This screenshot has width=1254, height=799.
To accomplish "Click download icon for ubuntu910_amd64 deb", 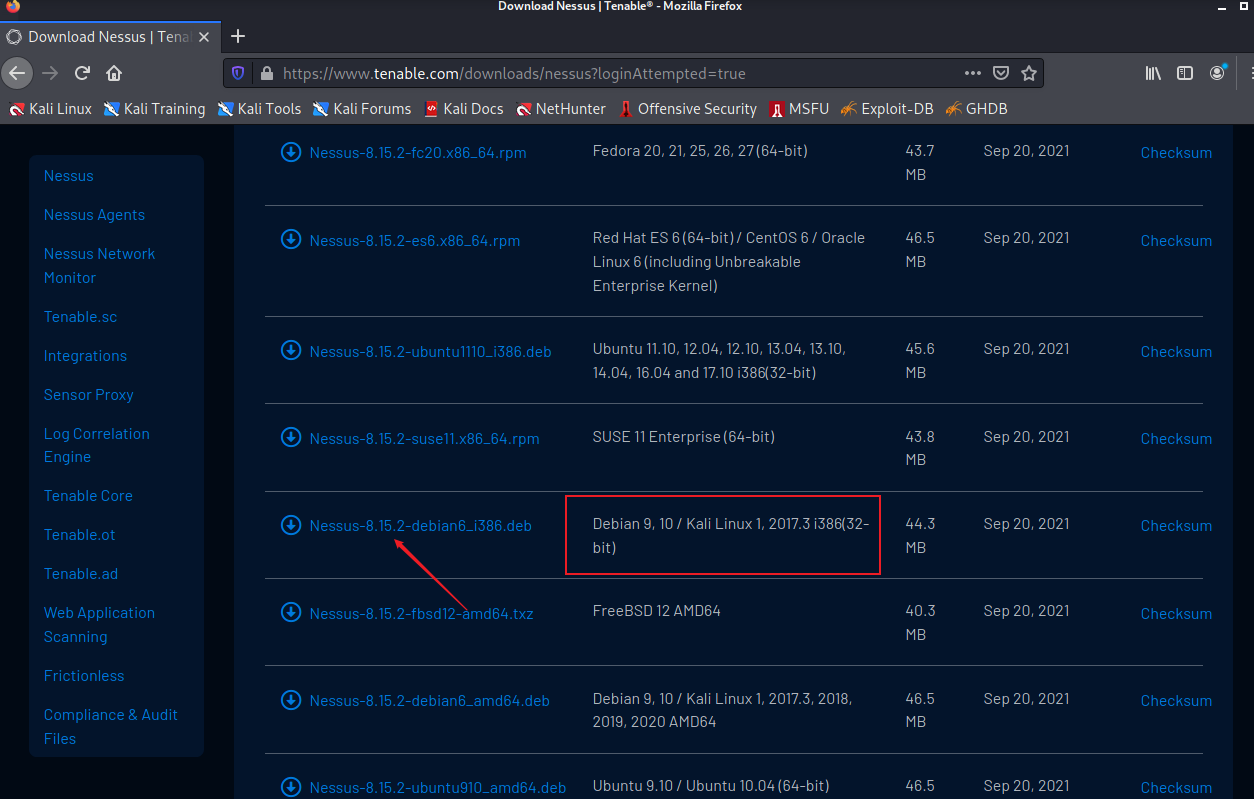I will (x=291, y=786).
